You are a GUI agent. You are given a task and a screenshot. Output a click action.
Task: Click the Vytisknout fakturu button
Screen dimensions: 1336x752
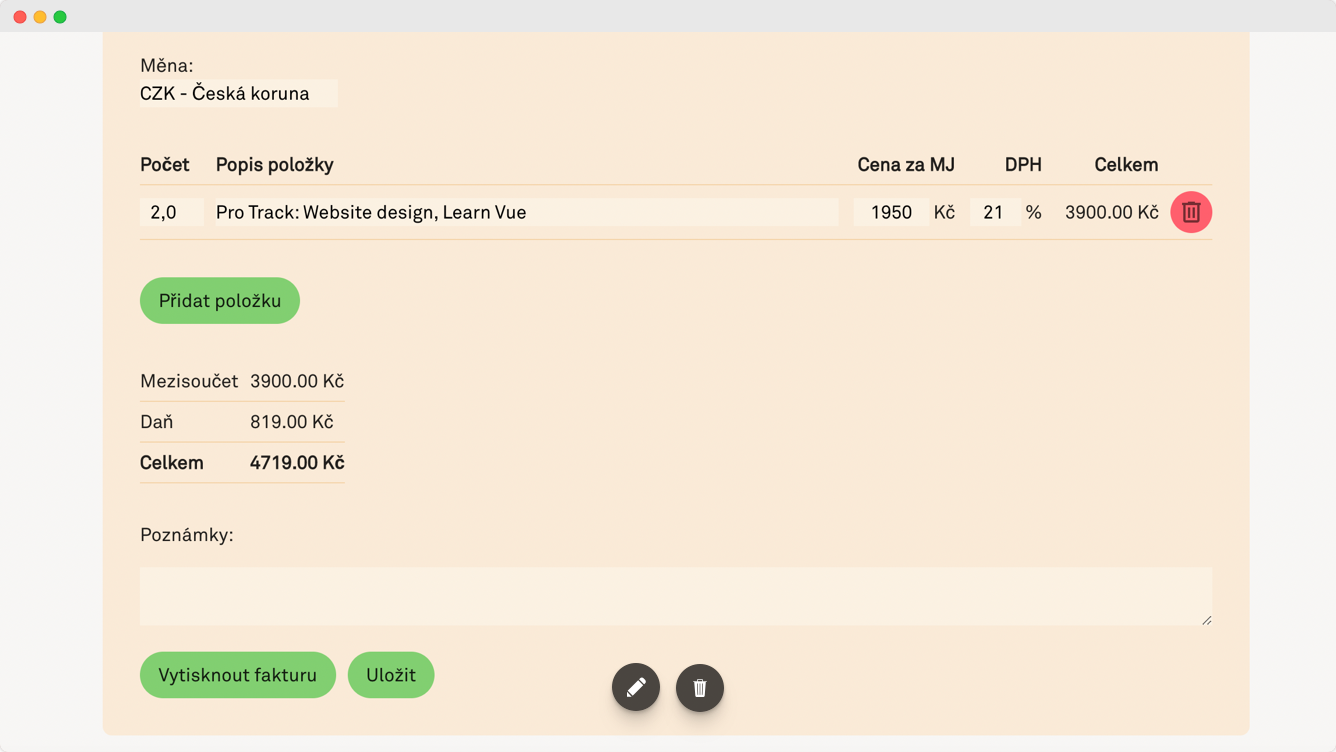(238, 675)
